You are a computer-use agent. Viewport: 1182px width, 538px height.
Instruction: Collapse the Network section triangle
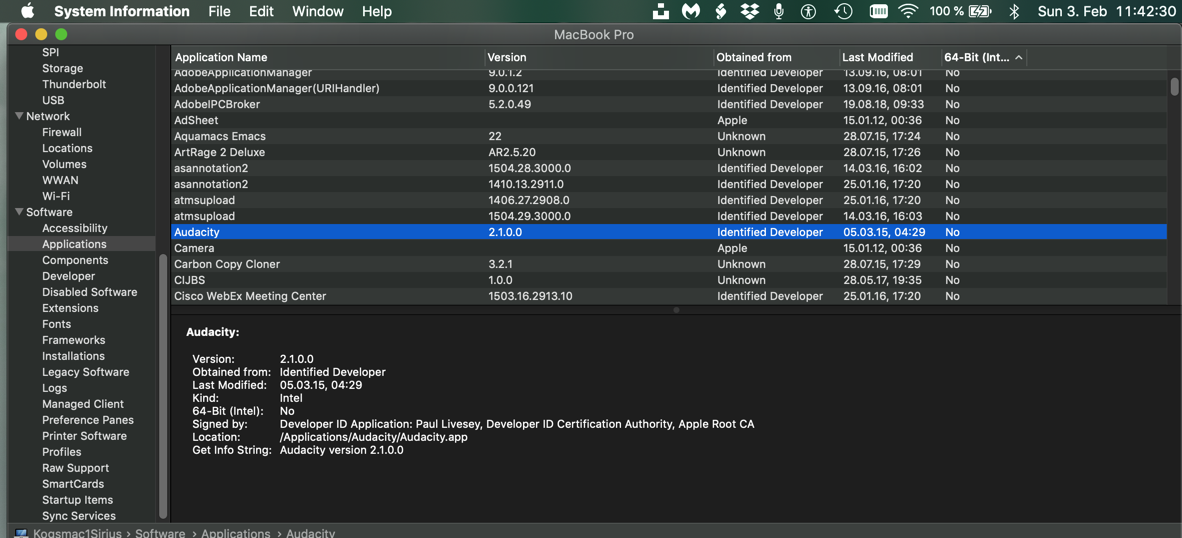[19, 116]
